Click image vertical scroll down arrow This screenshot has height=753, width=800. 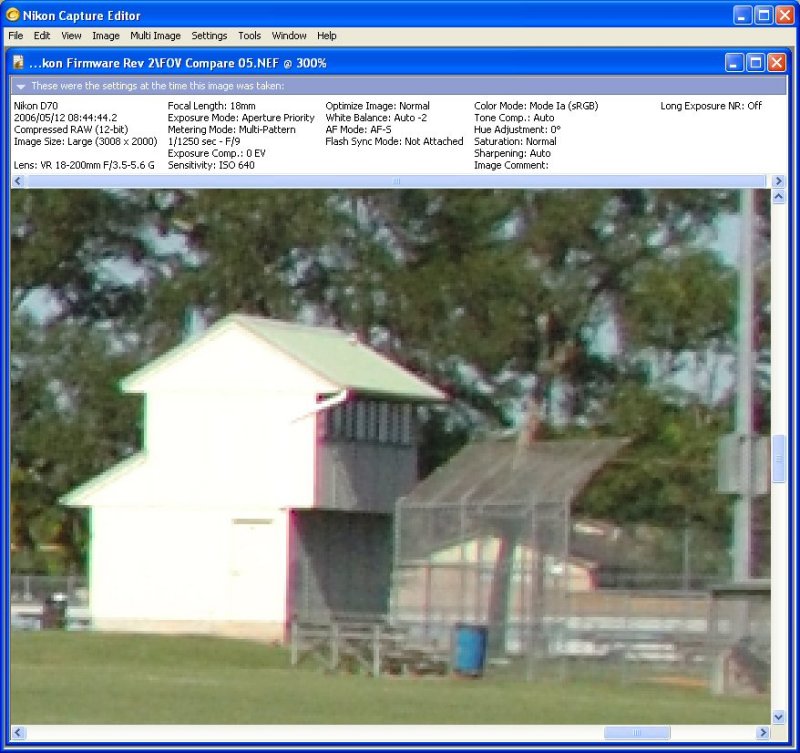(x=779, y=717)
